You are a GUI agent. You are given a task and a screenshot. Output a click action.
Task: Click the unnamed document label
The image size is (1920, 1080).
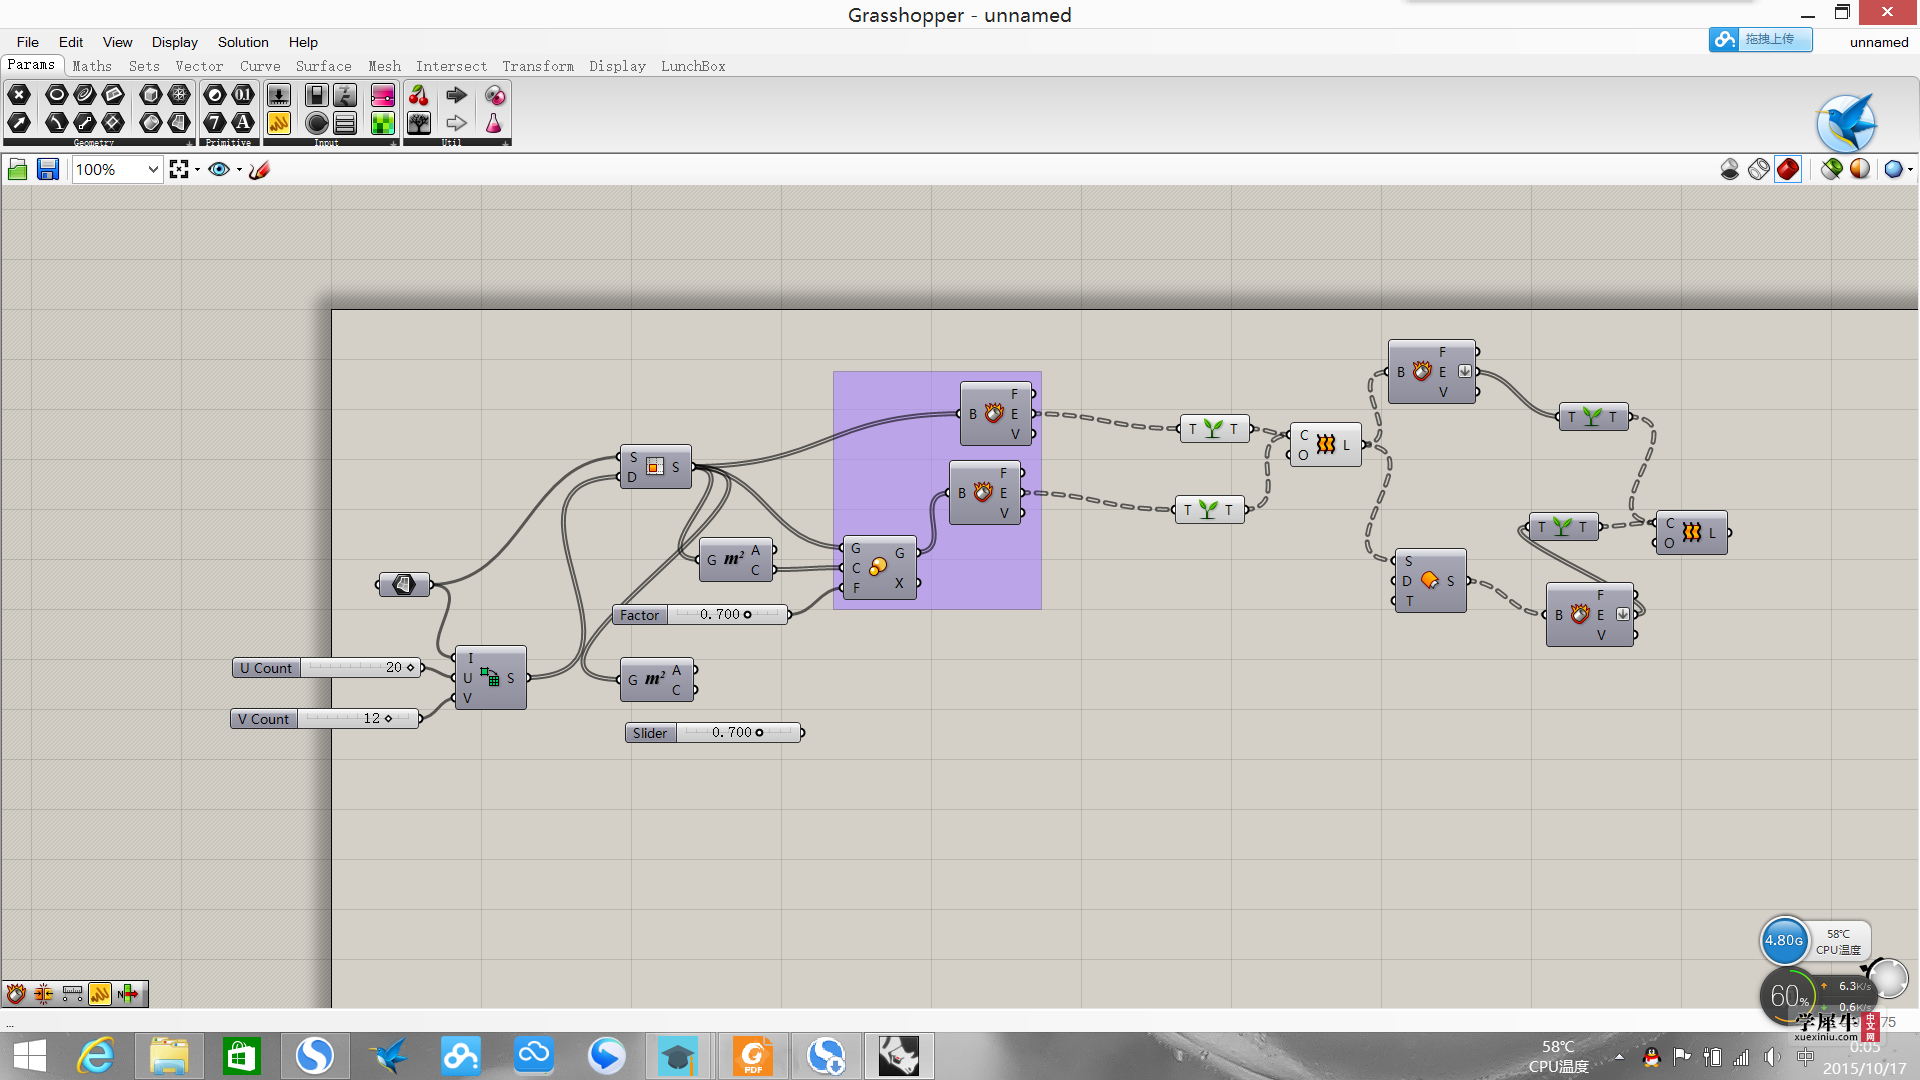click(1879, 42)
